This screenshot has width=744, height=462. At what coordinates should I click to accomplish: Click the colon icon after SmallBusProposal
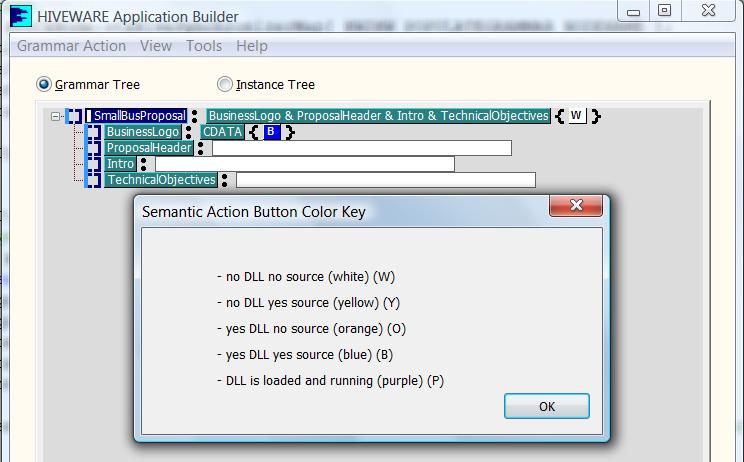195,116
